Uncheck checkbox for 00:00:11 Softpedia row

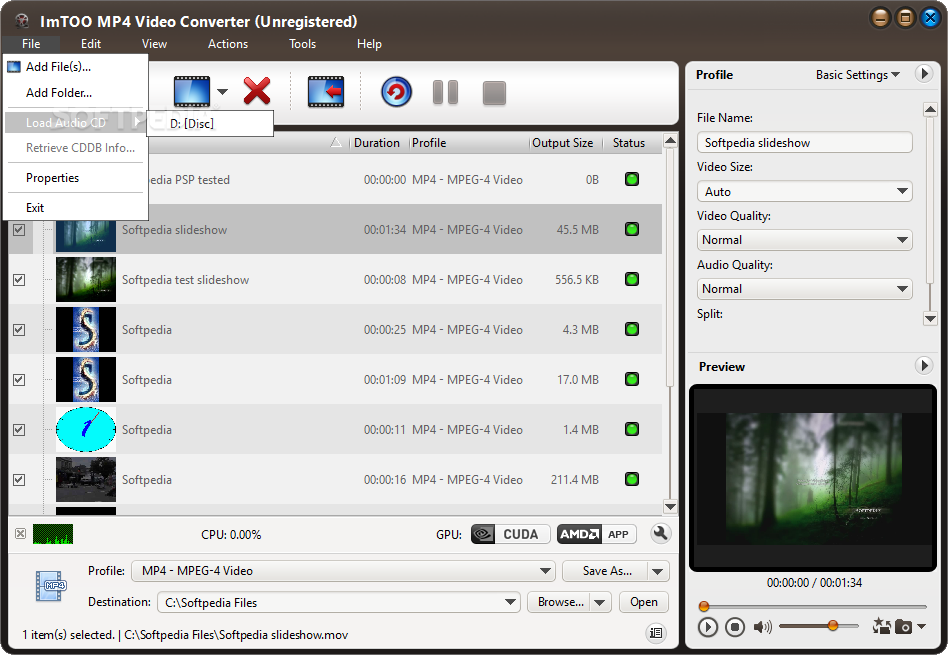tap(19, 429)
